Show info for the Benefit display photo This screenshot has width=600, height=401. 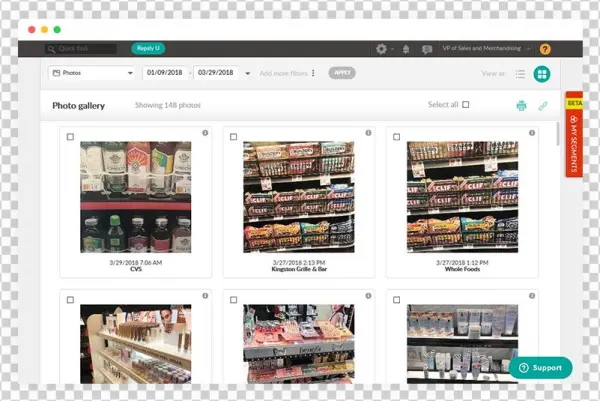[x=368, y=296]
